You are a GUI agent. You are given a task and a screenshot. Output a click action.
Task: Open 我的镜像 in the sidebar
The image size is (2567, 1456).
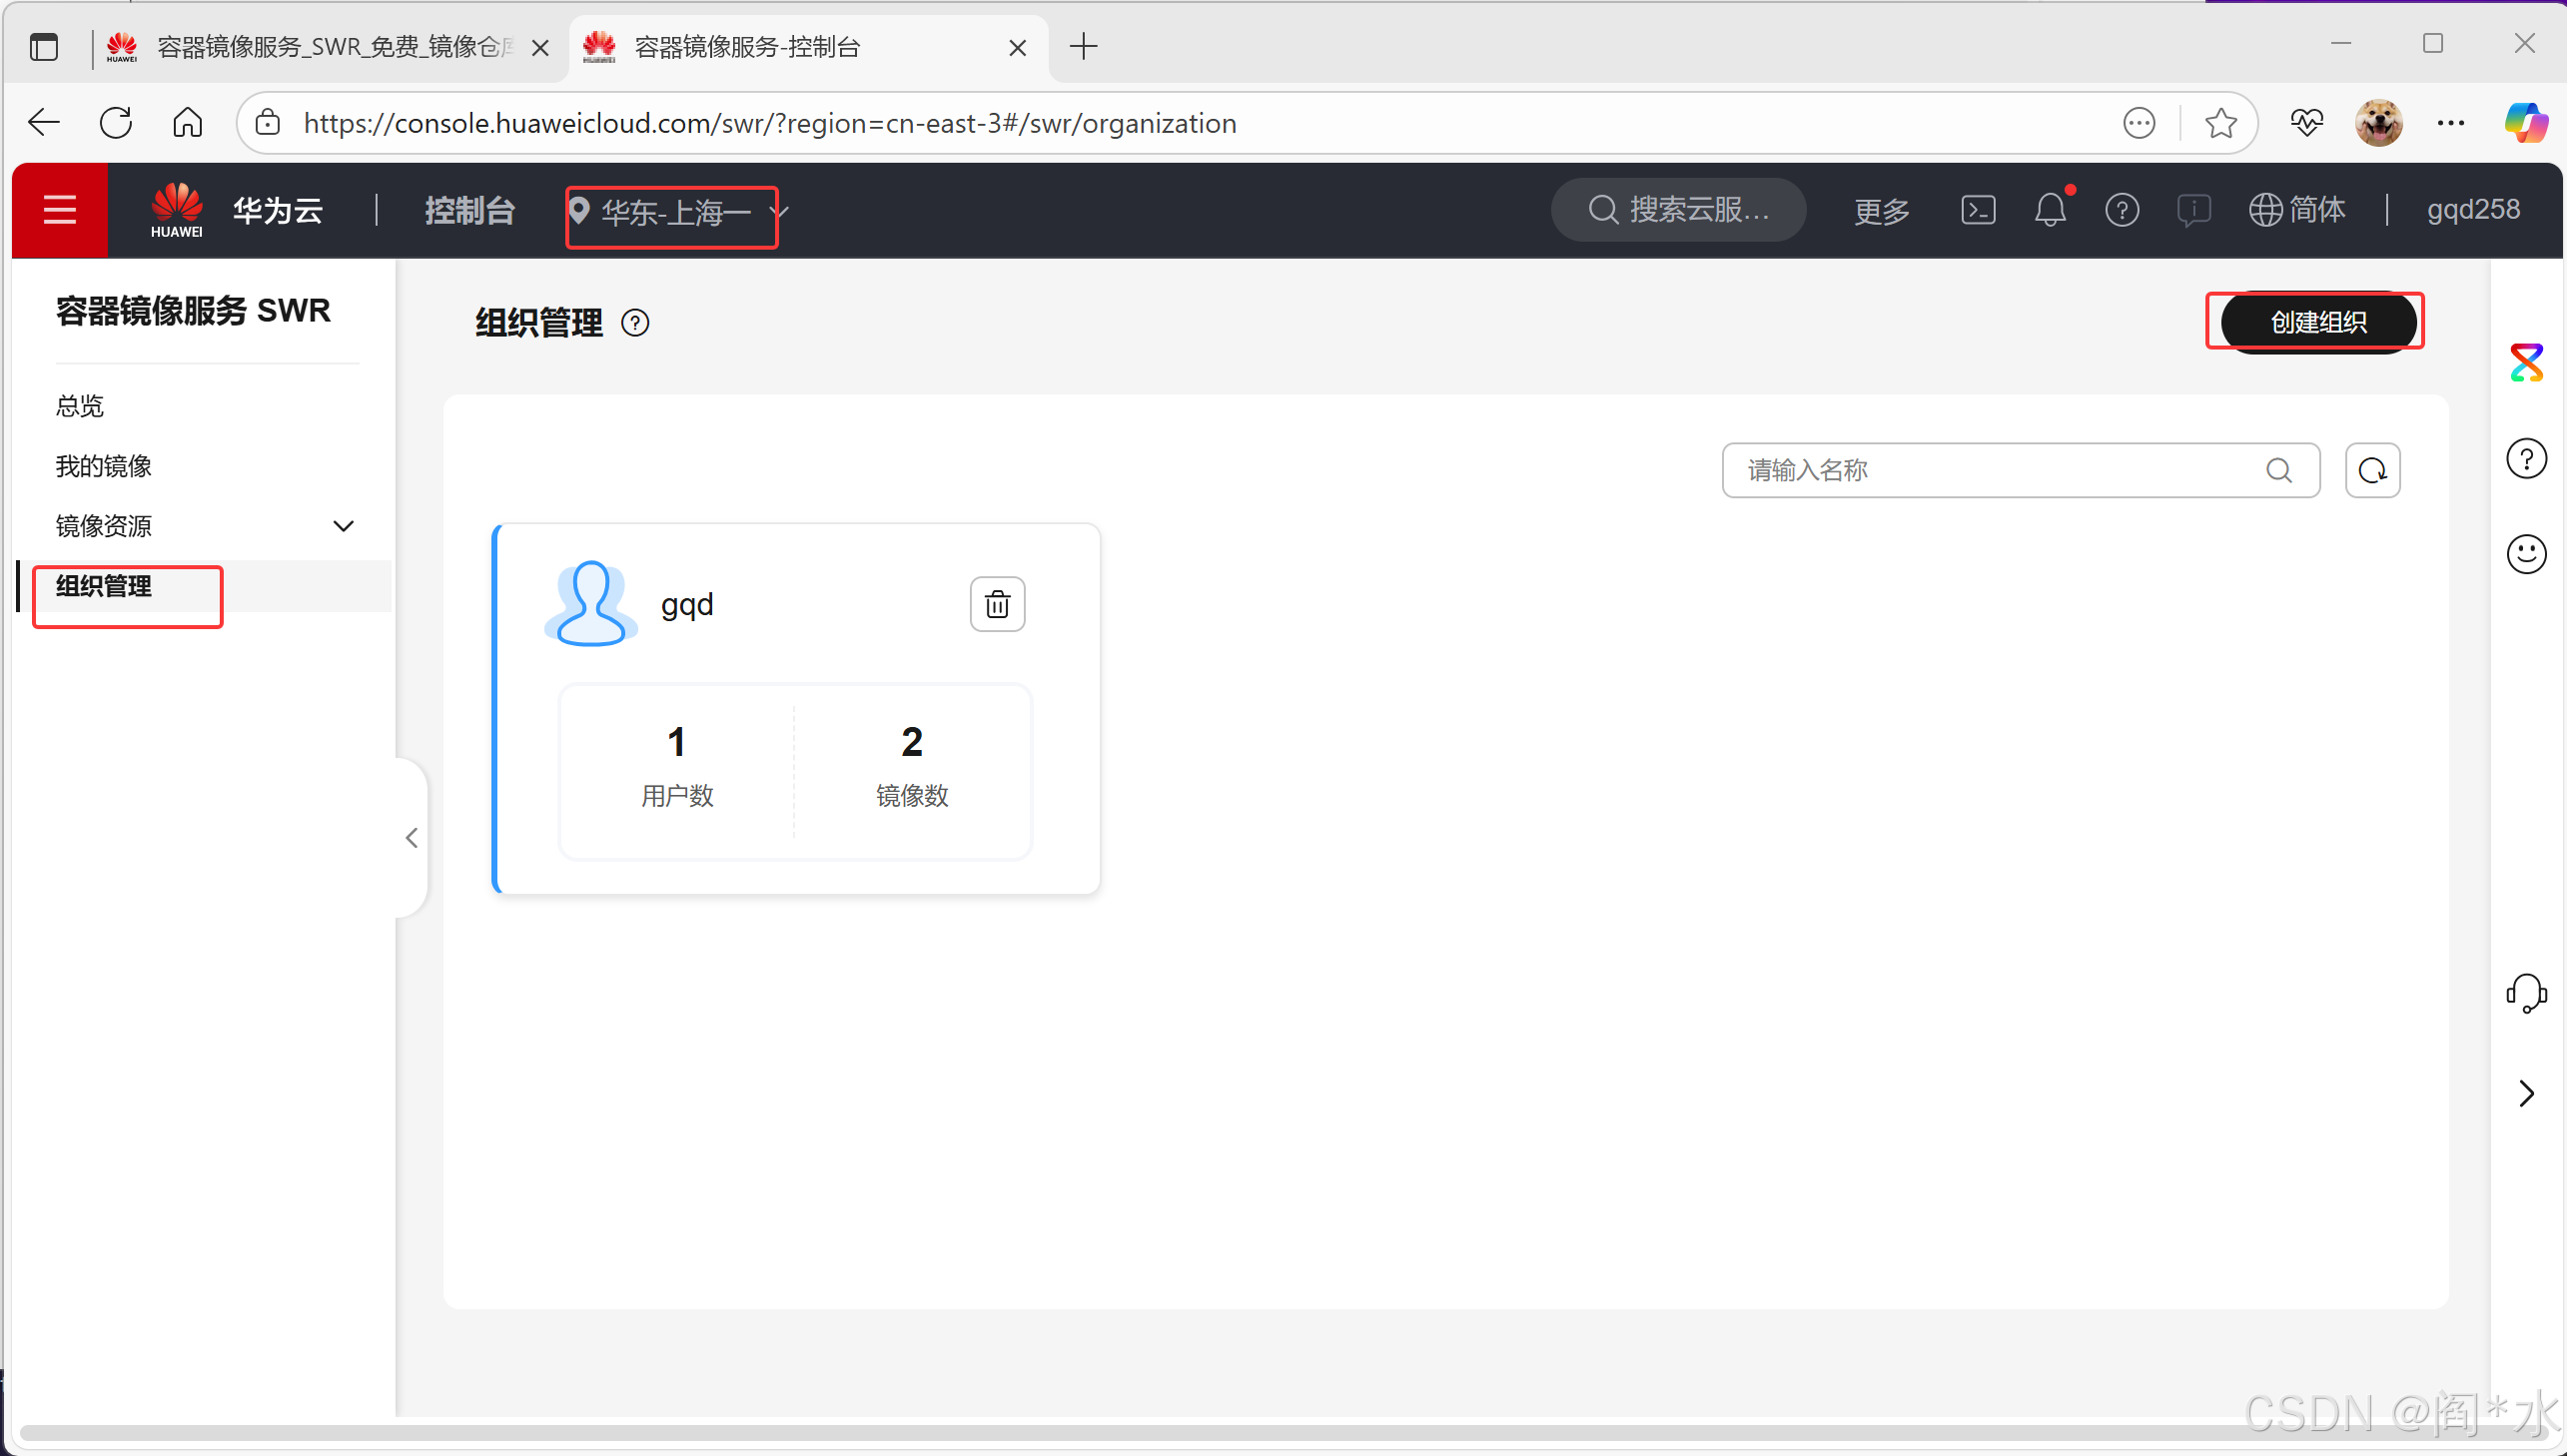104,466
